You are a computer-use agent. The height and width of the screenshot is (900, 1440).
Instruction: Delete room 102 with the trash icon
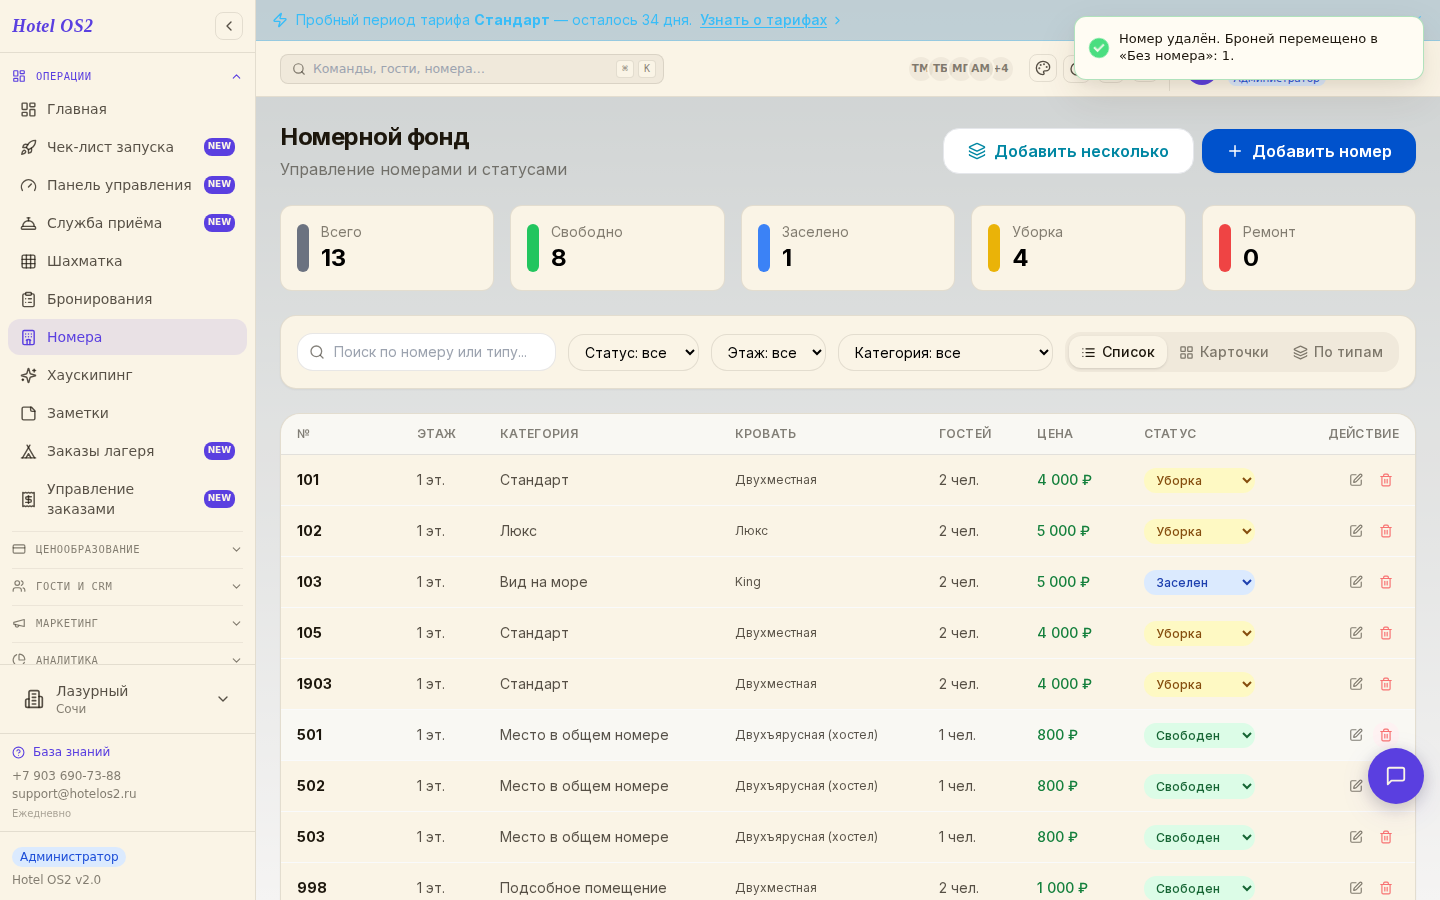tap(1386, 531)
